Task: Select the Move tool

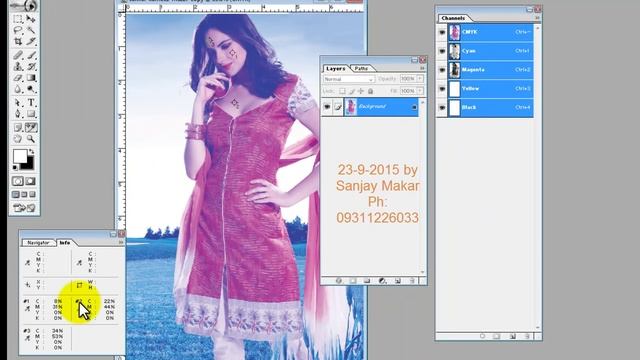Action: point(31,19)
